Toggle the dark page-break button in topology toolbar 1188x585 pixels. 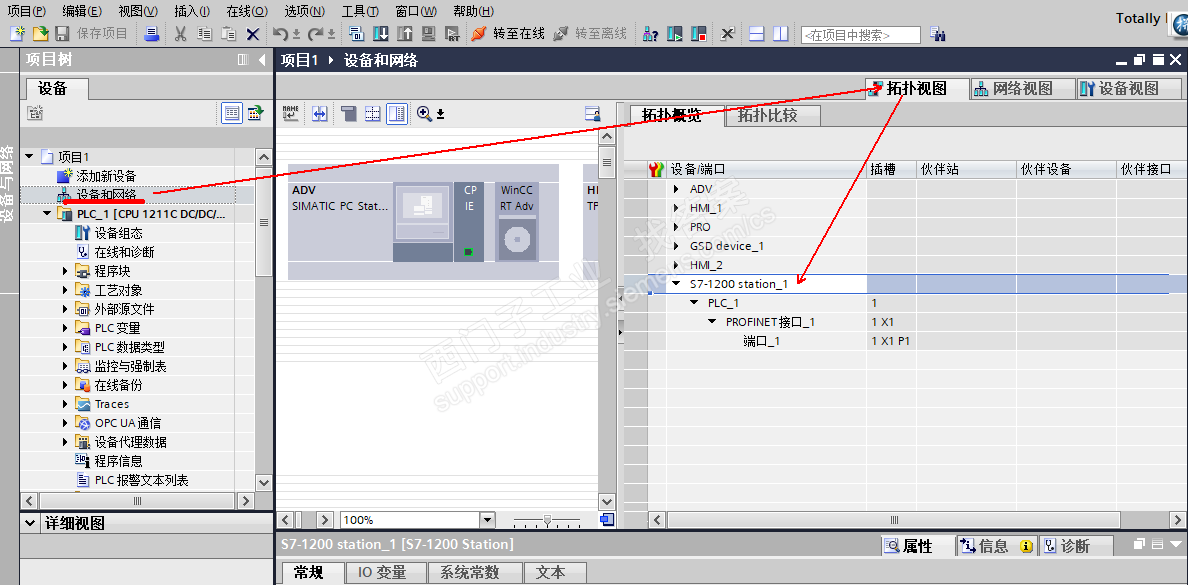click(x=348, y=114)
